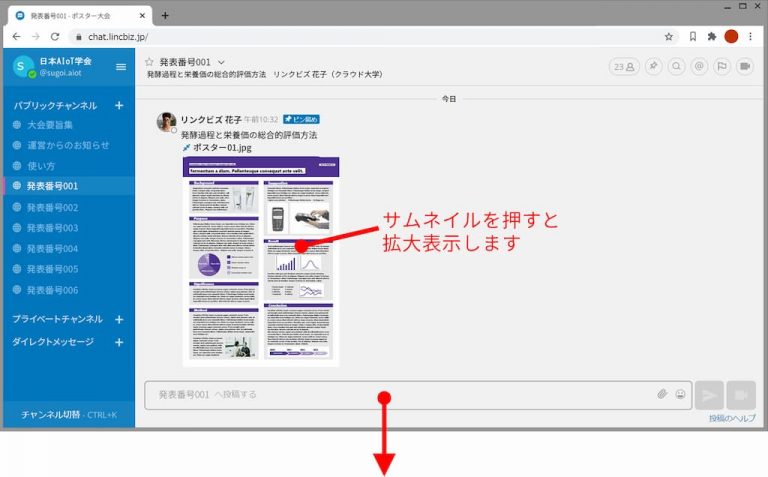Open flagged posts via flag icon
768x477 pixels.
722,67
